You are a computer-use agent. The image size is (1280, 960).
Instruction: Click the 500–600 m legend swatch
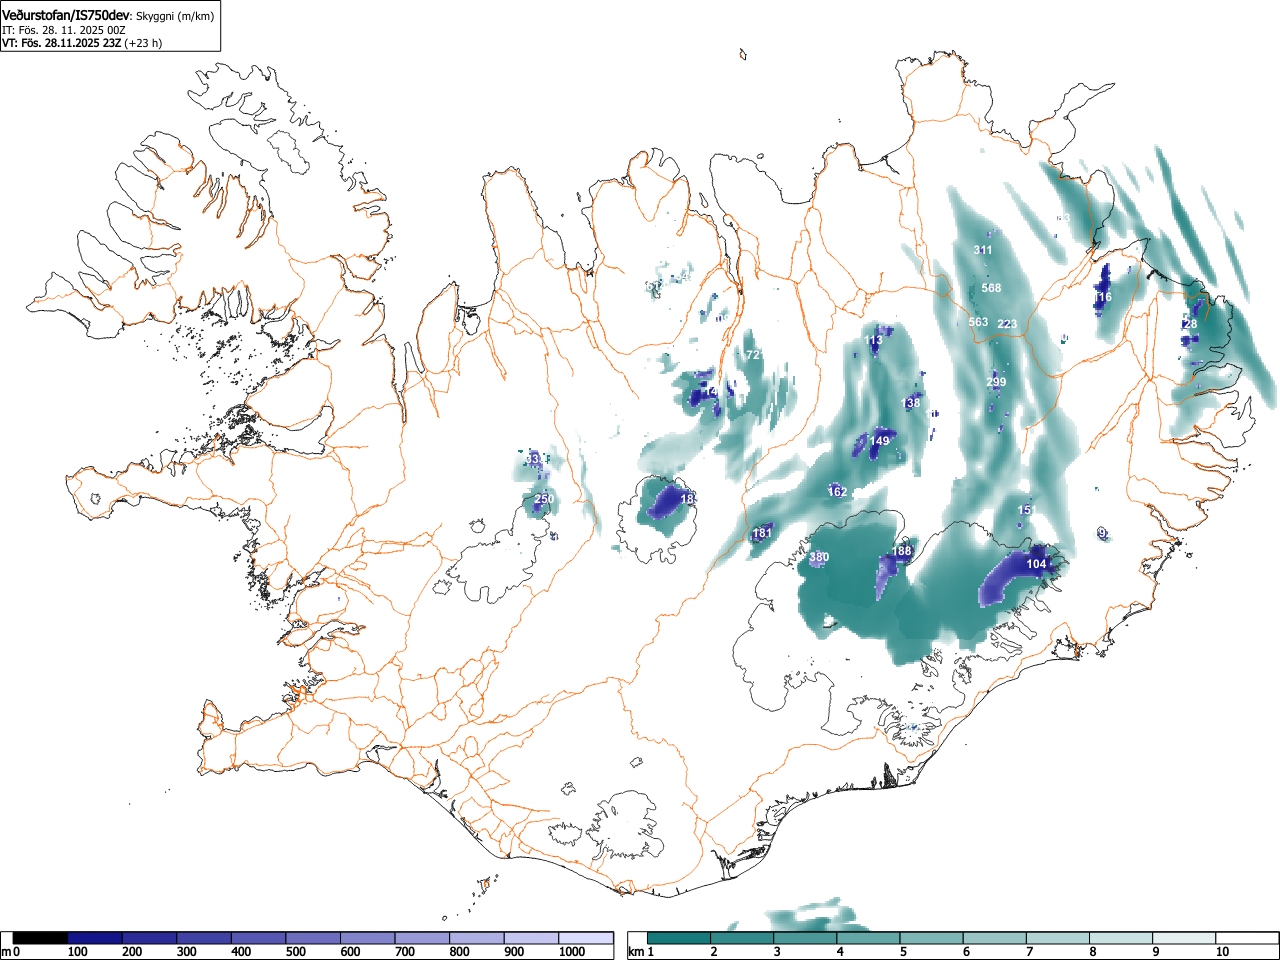pos(313,938)
